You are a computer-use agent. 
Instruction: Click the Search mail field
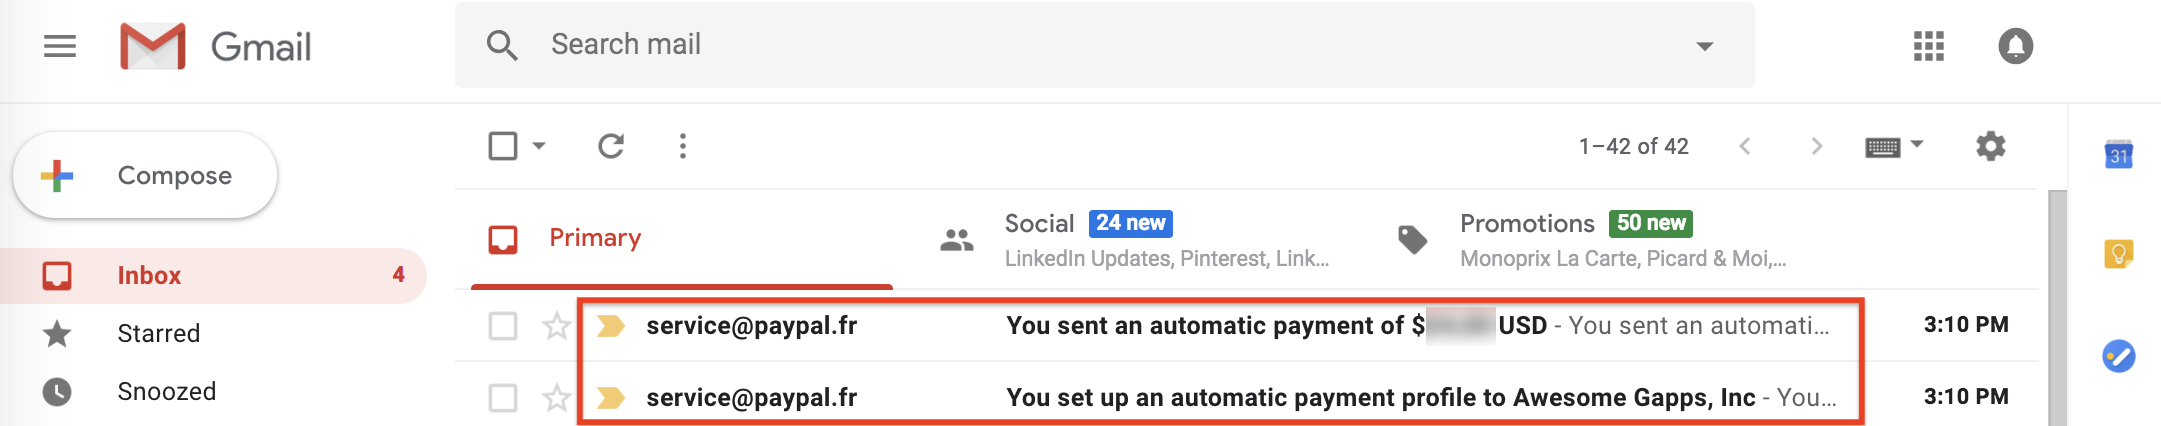point(1100,45)
